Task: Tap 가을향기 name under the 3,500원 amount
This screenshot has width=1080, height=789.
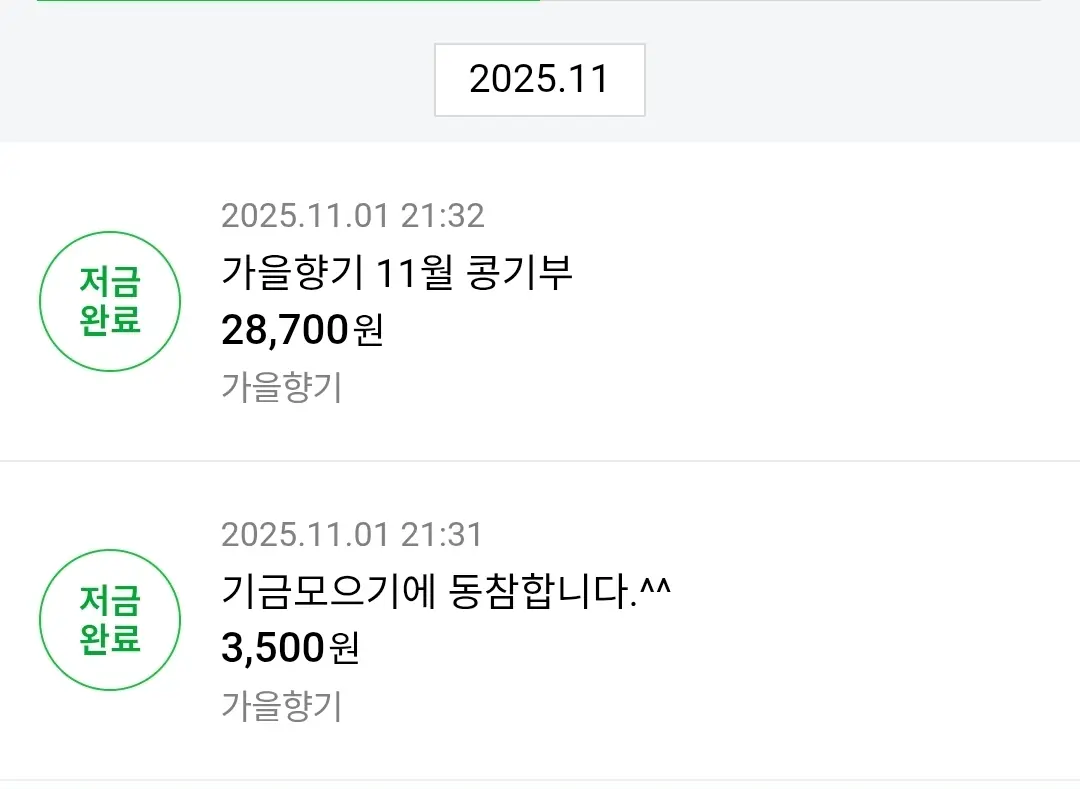Action: [x=281, y=706]
